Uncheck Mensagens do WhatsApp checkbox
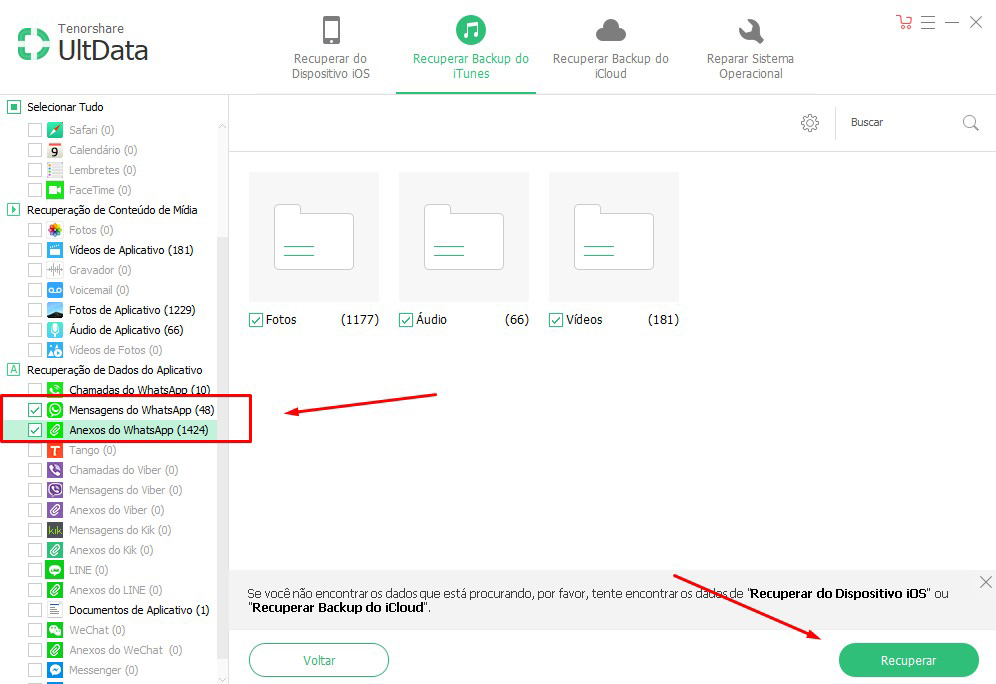 pos(35,410)
